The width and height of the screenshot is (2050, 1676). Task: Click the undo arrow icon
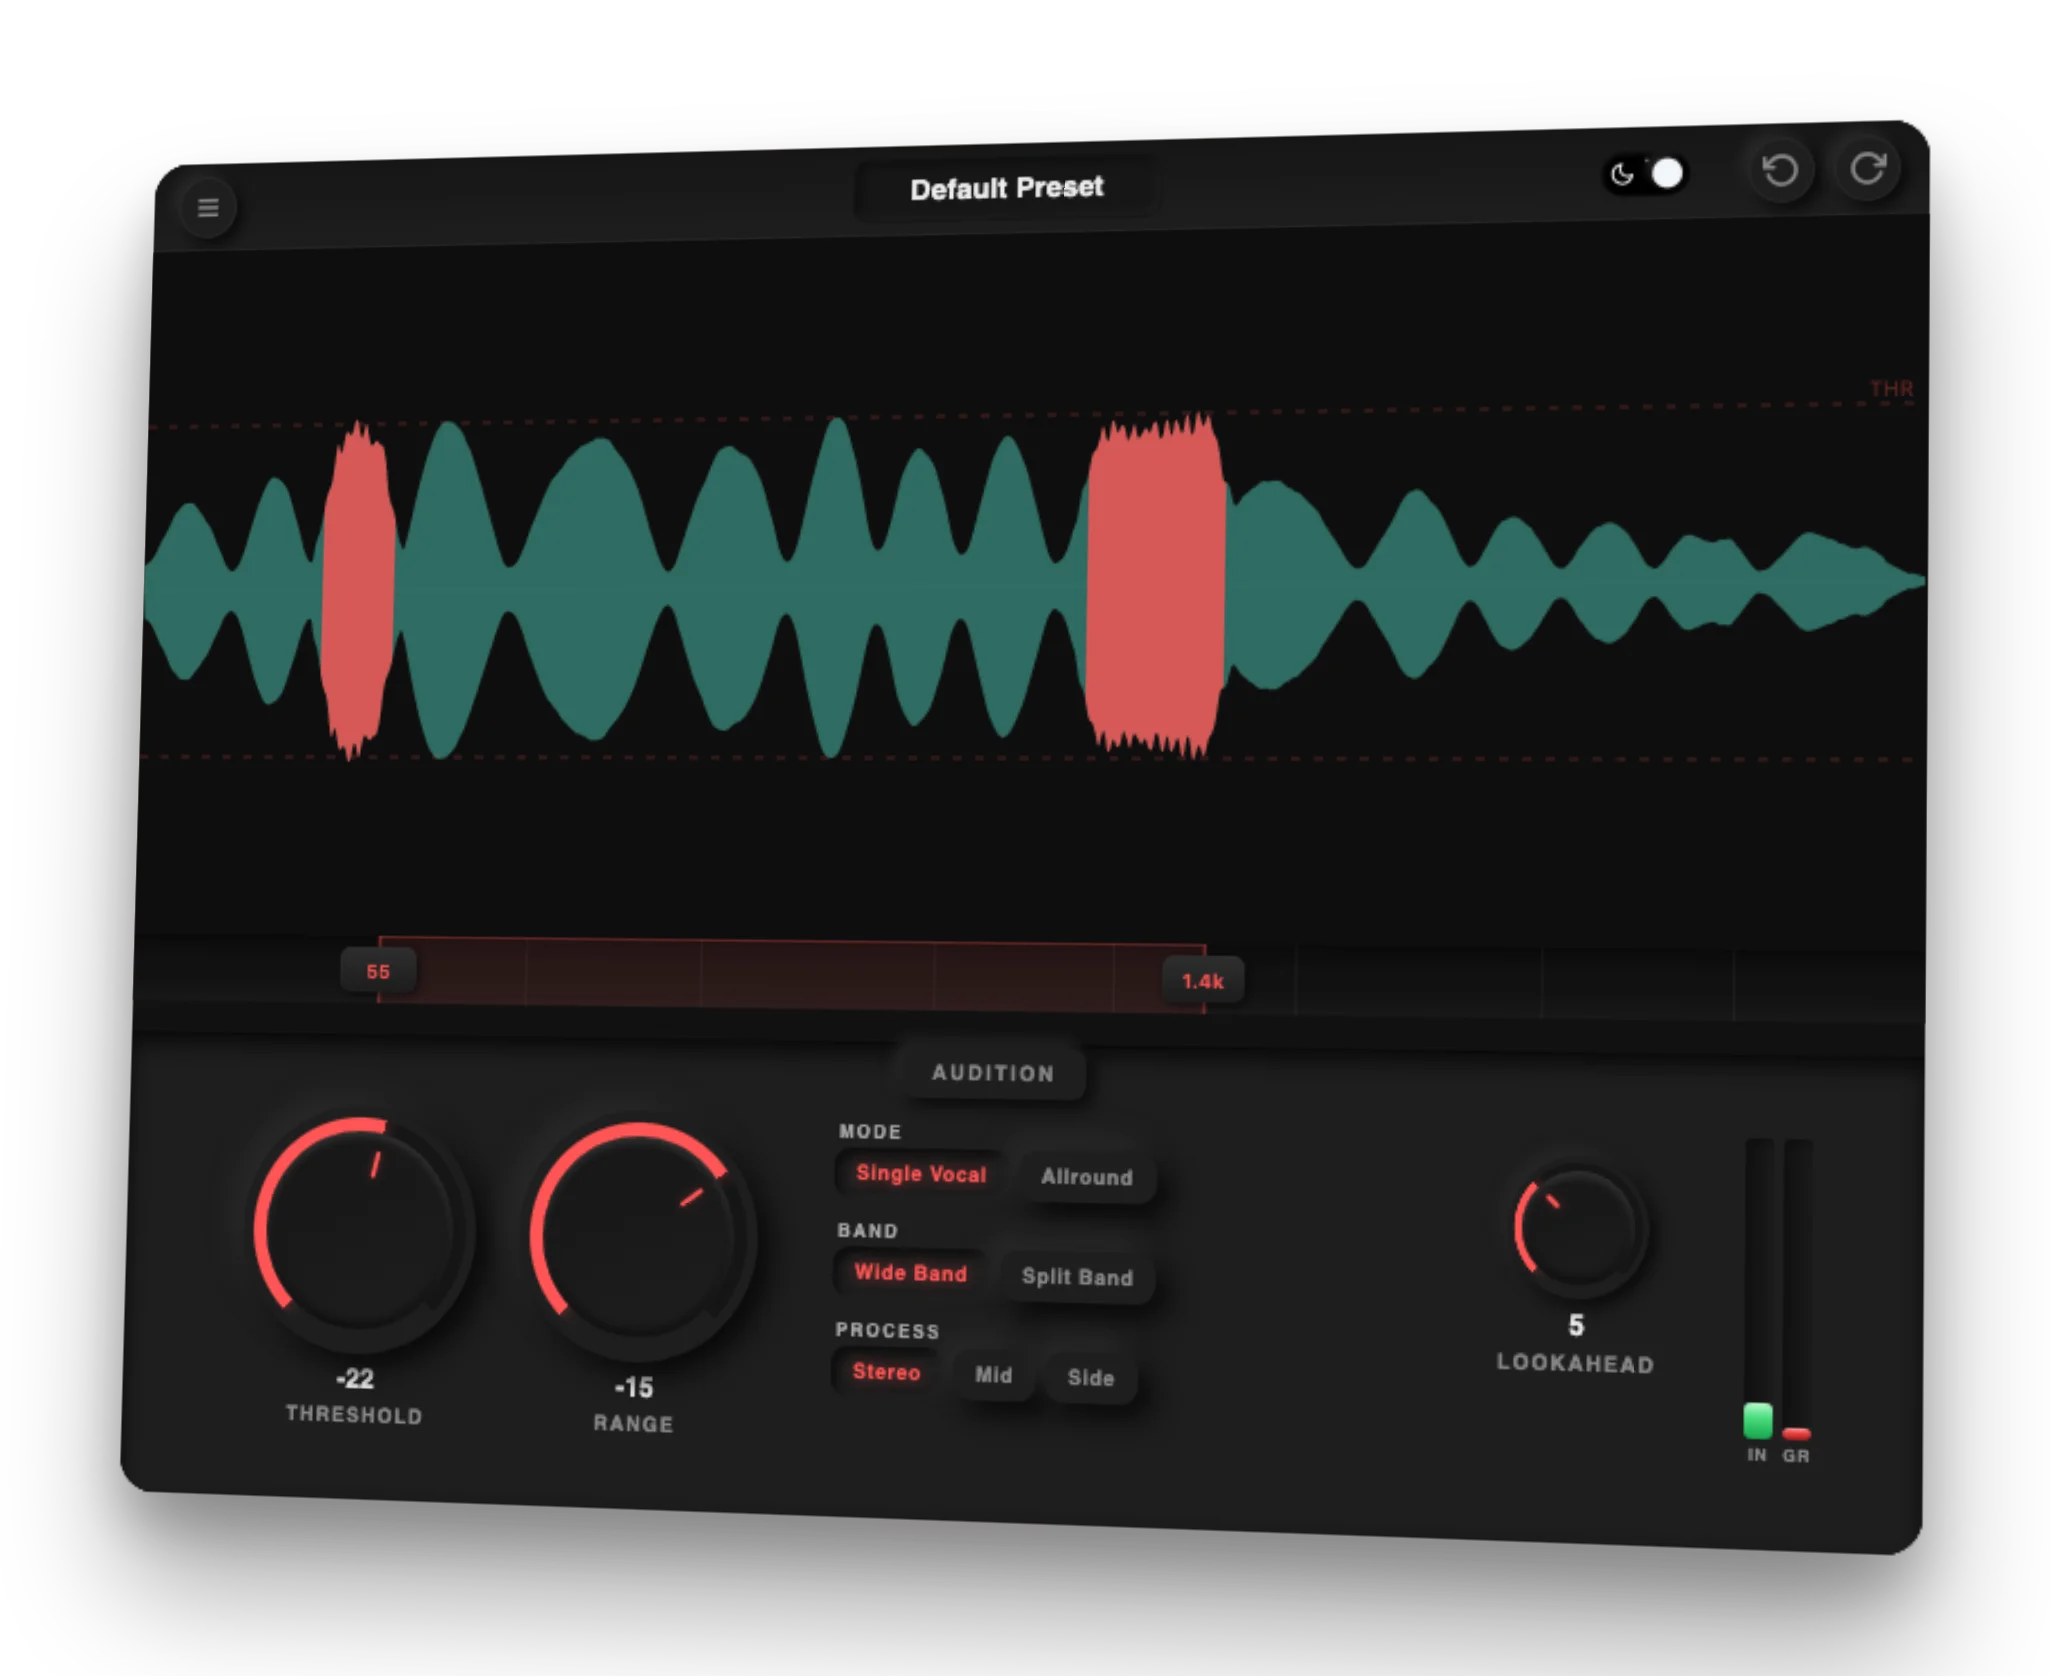[1782, 170]
